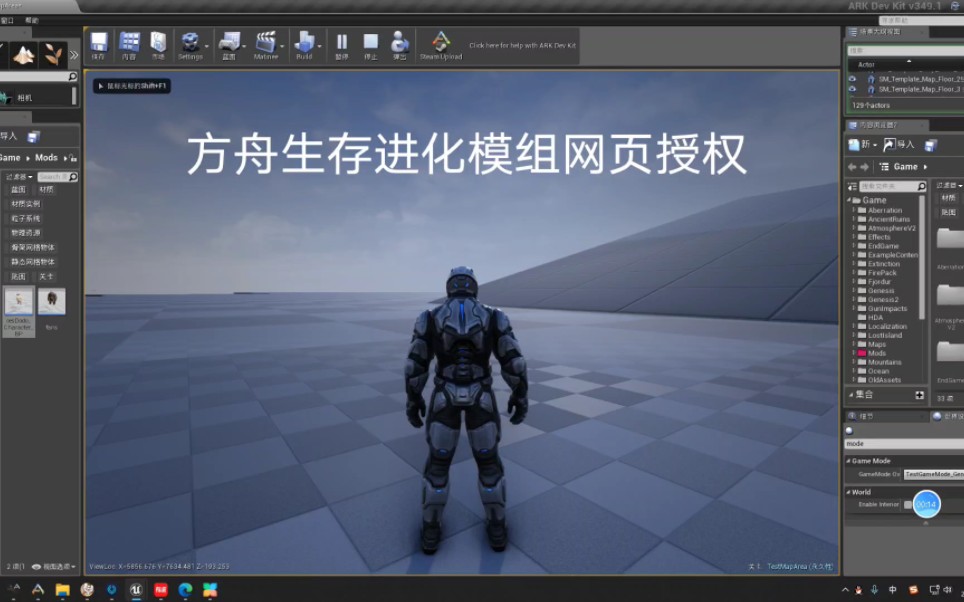
Task: Open the Settings dropdown arrow
Action: pos(207,46)
